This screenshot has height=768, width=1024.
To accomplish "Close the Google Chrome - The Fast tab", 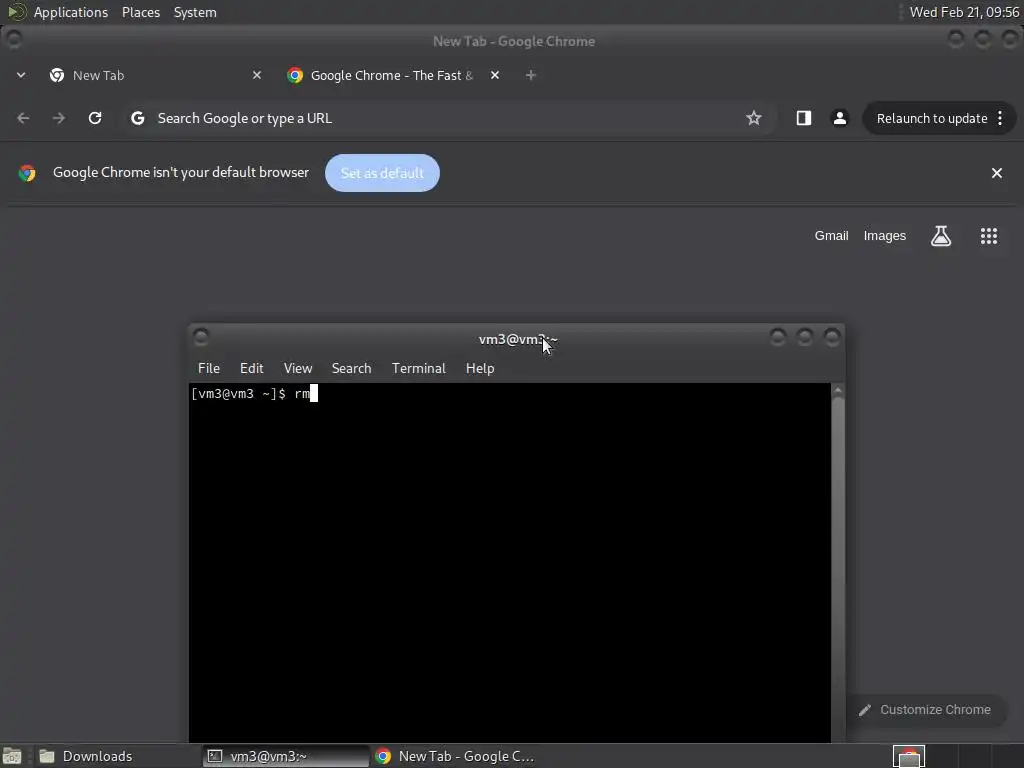I will (495, 75).
